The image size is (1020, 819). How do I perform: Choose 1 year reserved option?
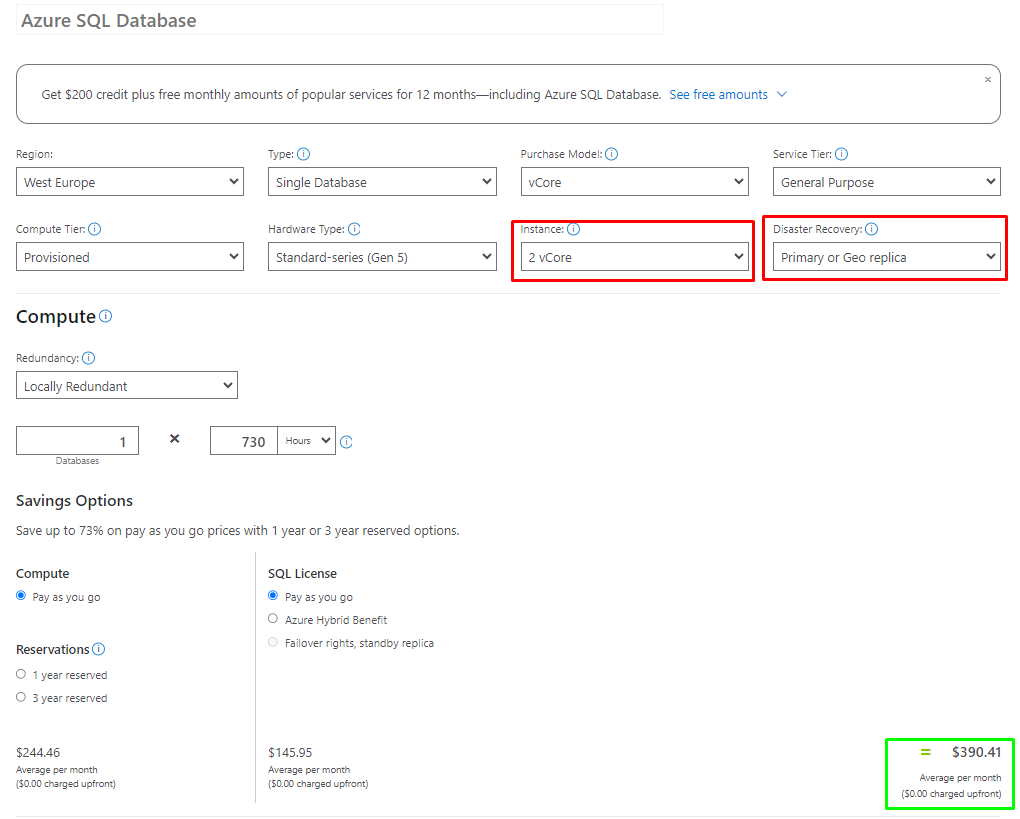click(21, 674)
